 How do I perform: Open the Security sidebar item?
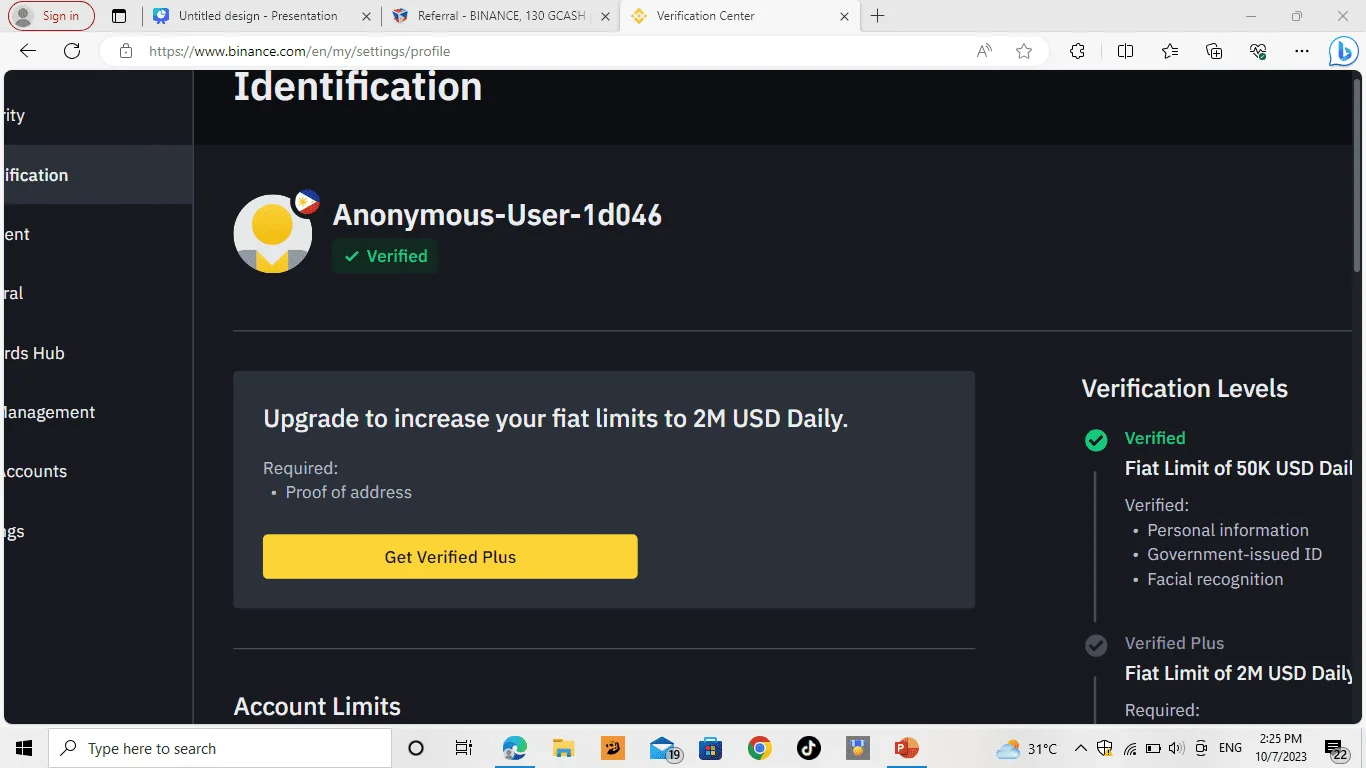[x=98, y=116]
